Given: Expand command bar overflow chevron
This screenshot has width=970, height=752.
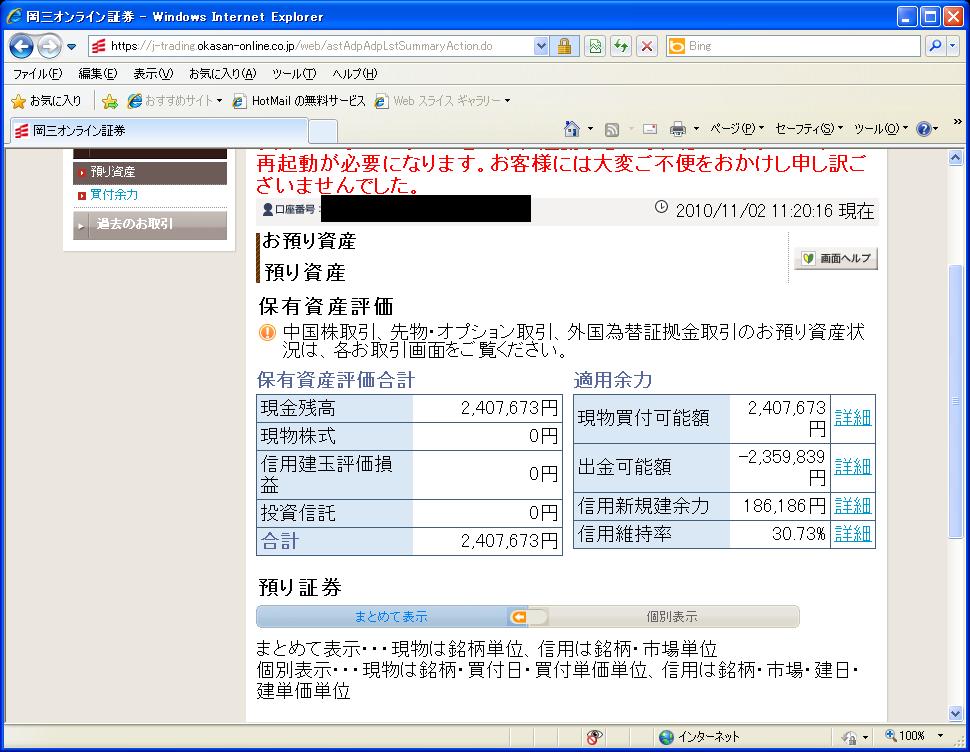Looking at the screenshot, I should (x=958, y=121).
